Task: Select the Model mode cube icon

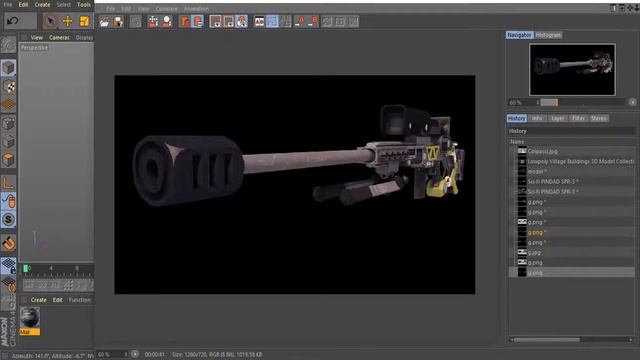Action: [x=8, y=68]
